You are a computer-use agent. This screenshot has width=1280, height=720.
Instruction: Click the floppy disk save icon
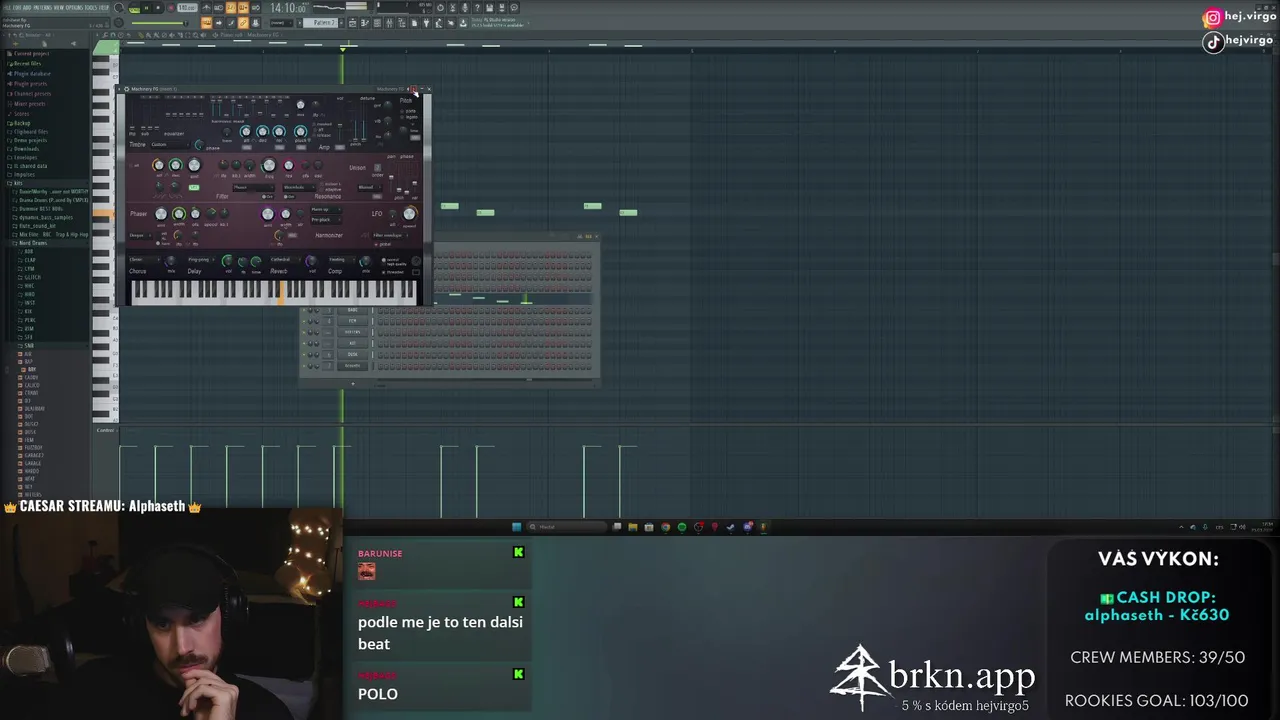point(489,7)
